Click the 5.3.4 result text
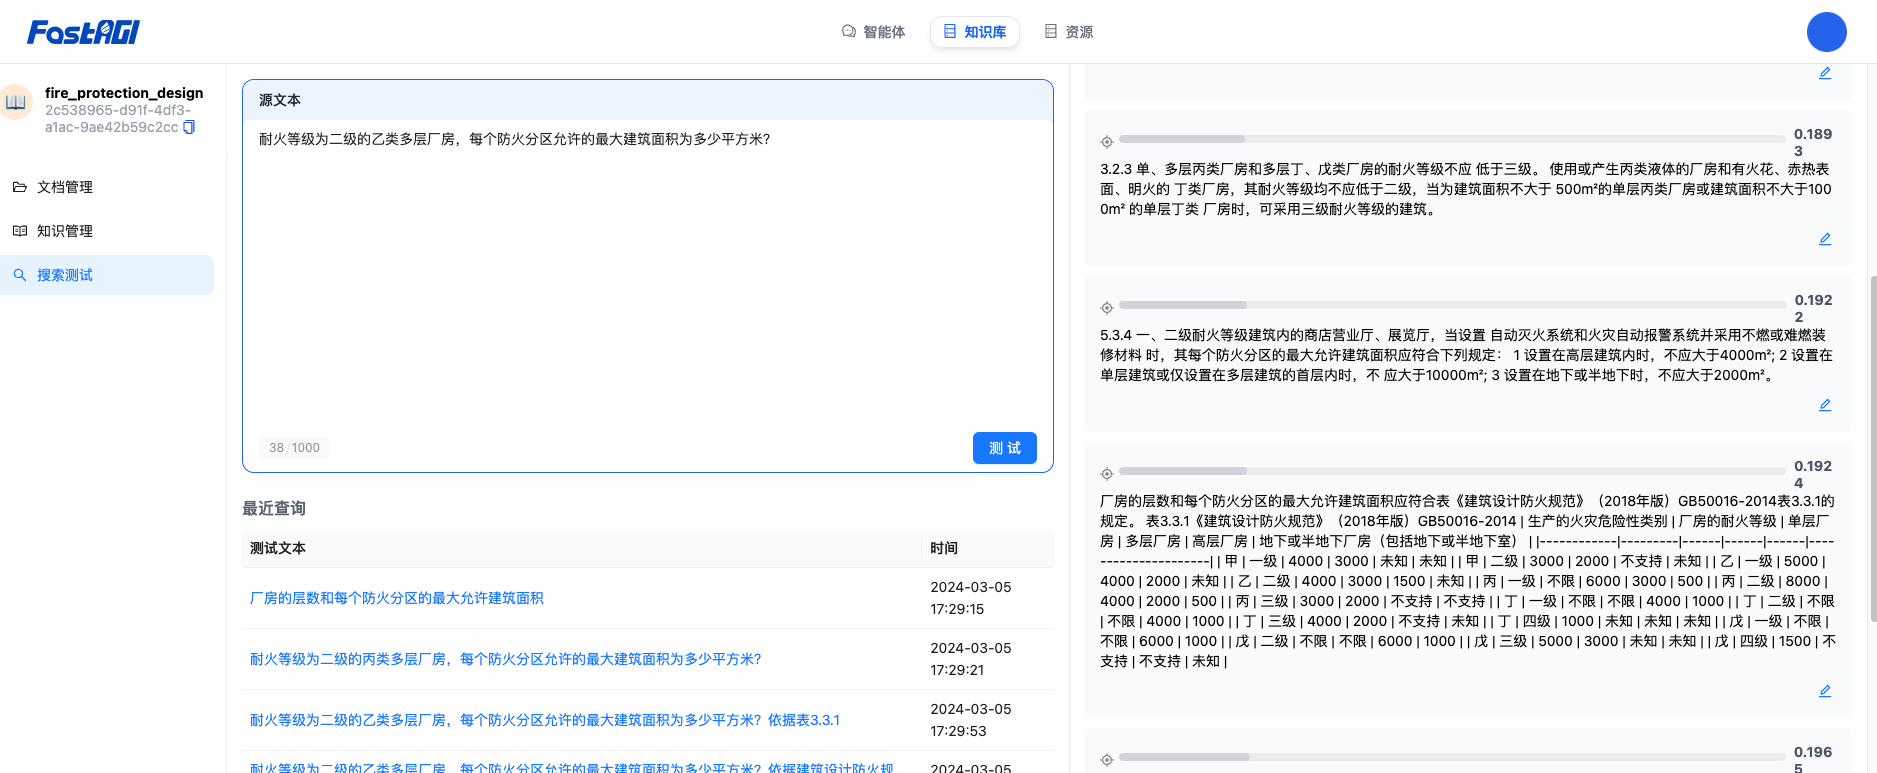The height and width of the screenshot is (773, 1877). pyautogui.click(x=1466, y=355)
